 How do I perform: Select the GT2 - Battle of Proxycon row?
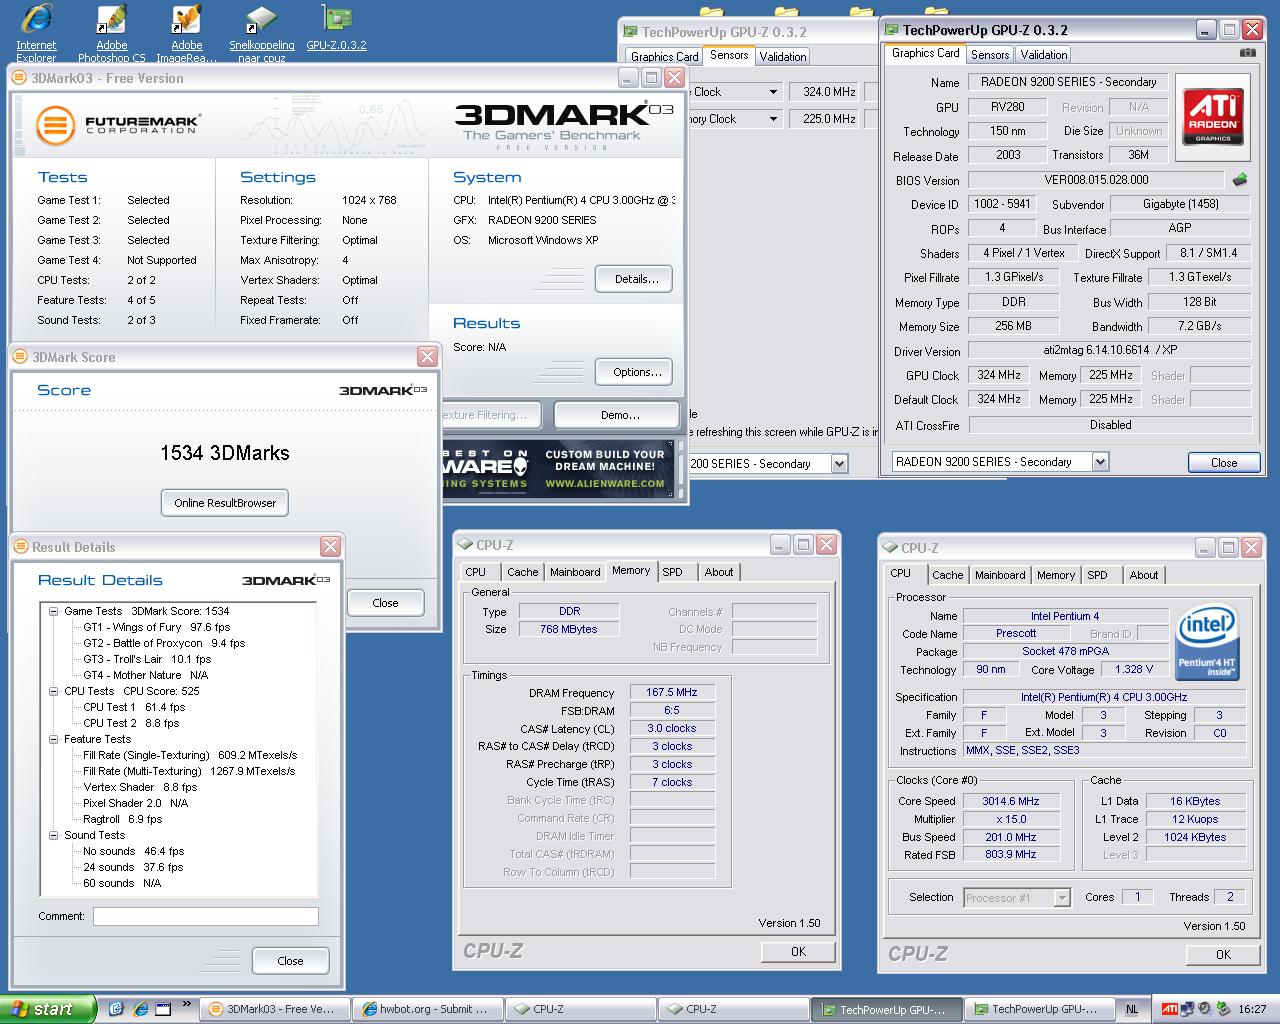pos(164,643)
